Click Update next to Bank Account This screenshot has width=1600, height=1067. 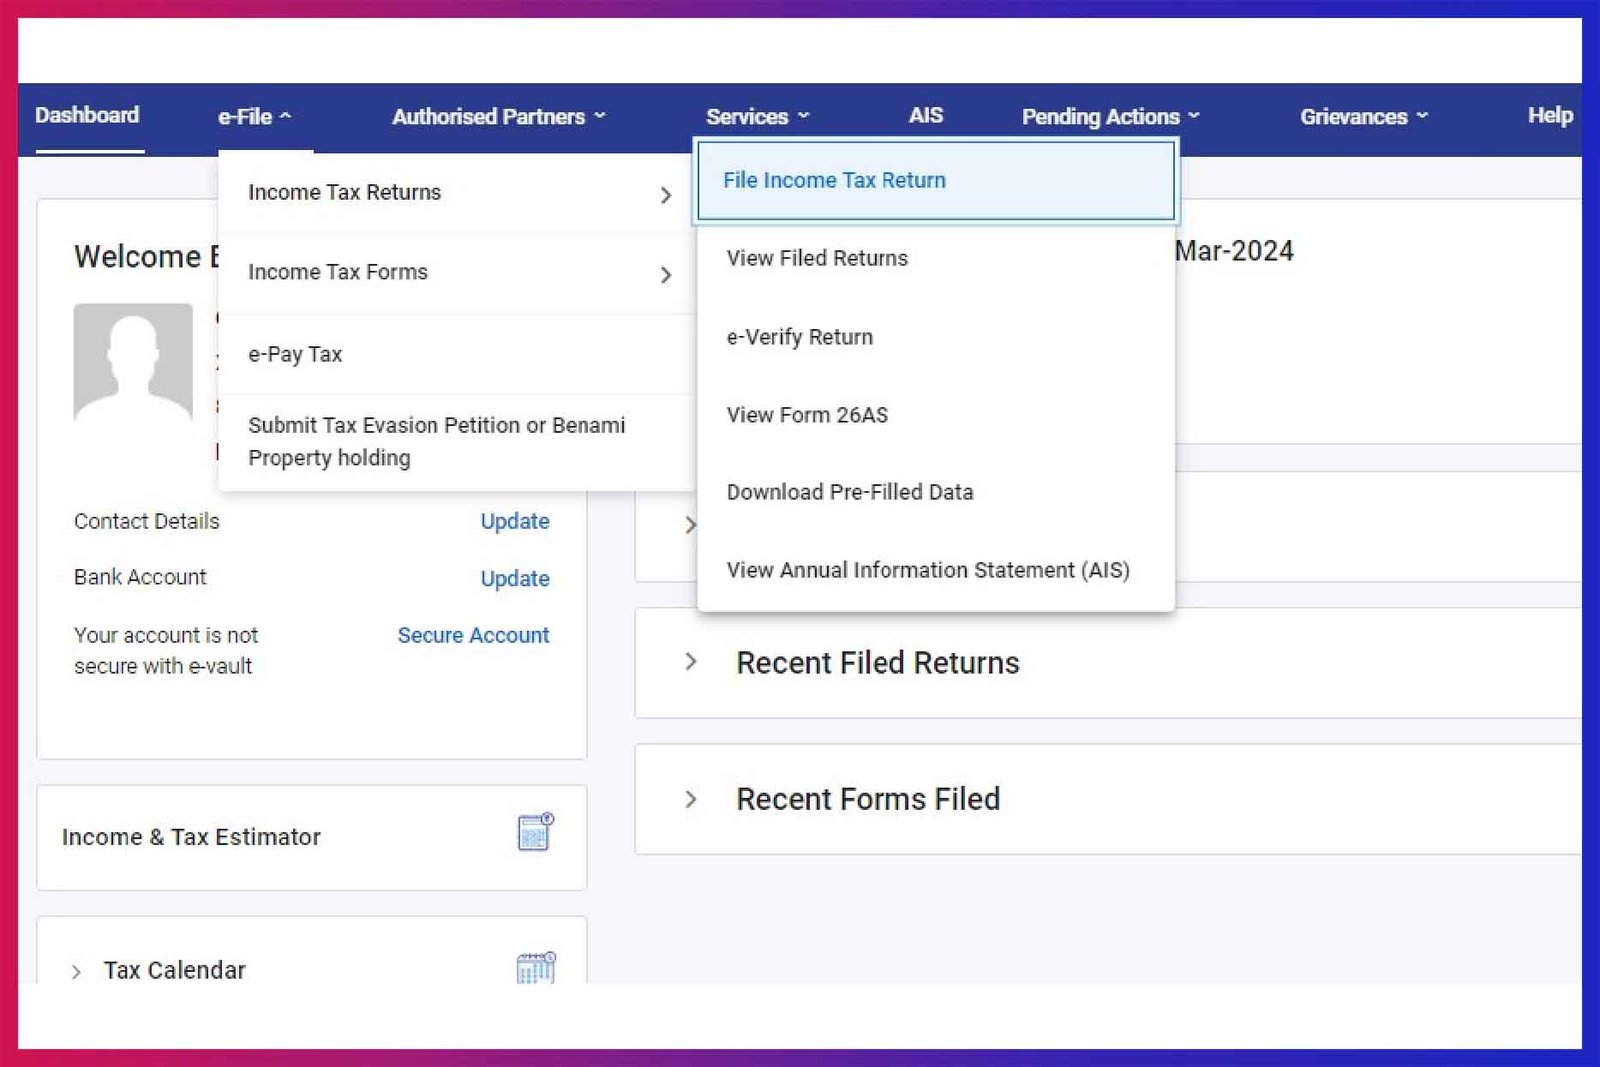tap(515, 578)
